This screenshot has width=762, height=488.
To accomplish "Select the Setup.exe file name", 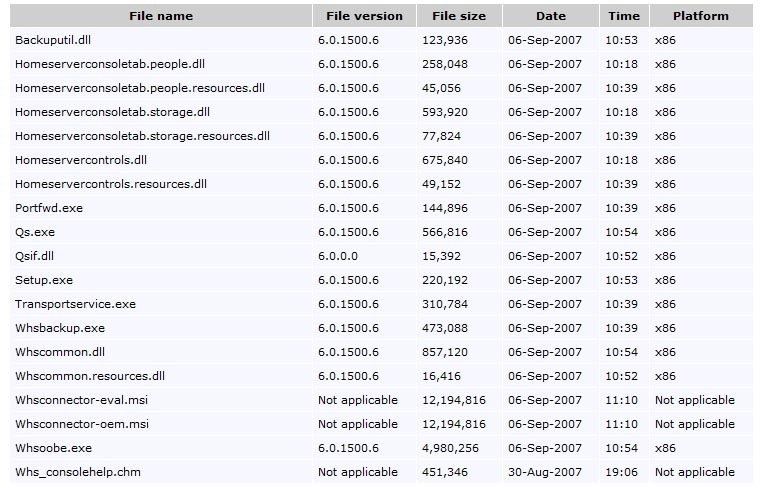I will click(44, 280).
